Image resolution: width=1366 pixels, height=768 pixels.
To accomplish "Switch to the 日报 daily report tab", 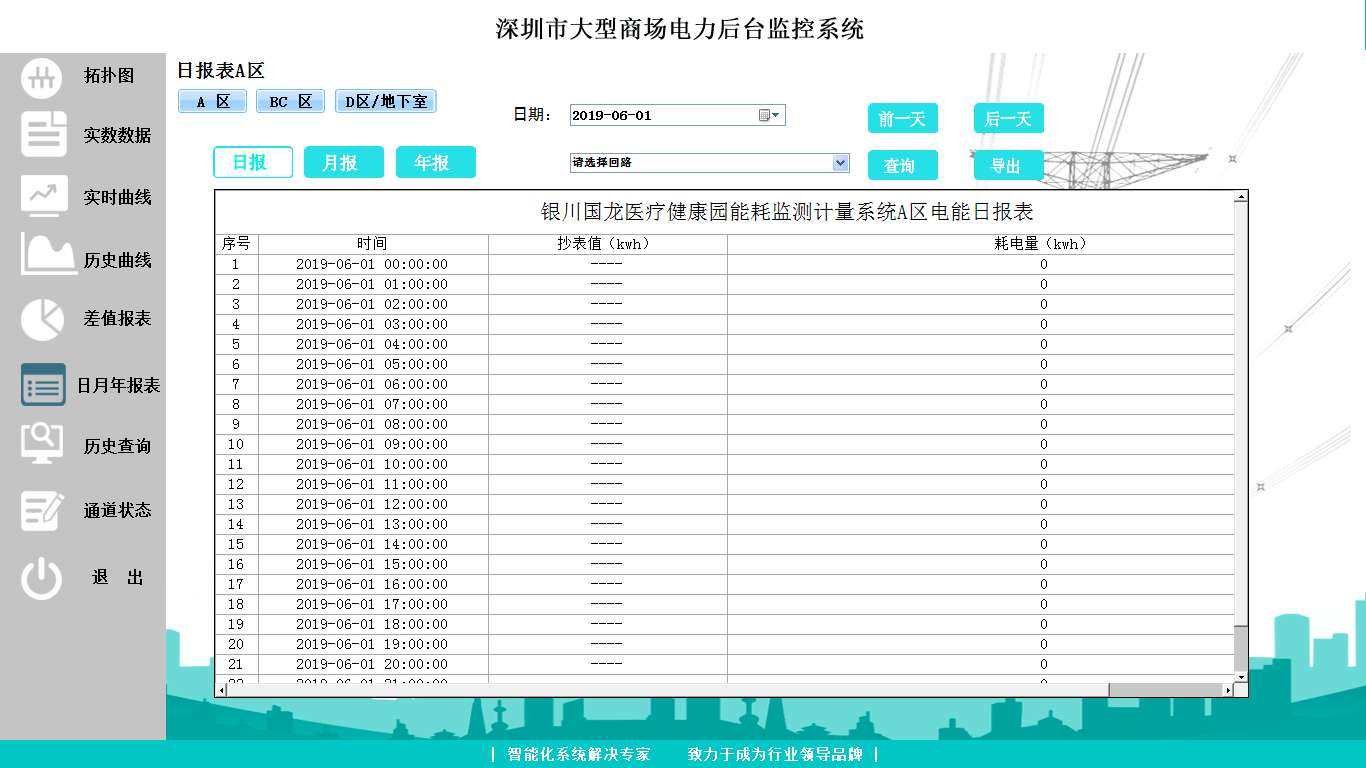I will [253, 162].
